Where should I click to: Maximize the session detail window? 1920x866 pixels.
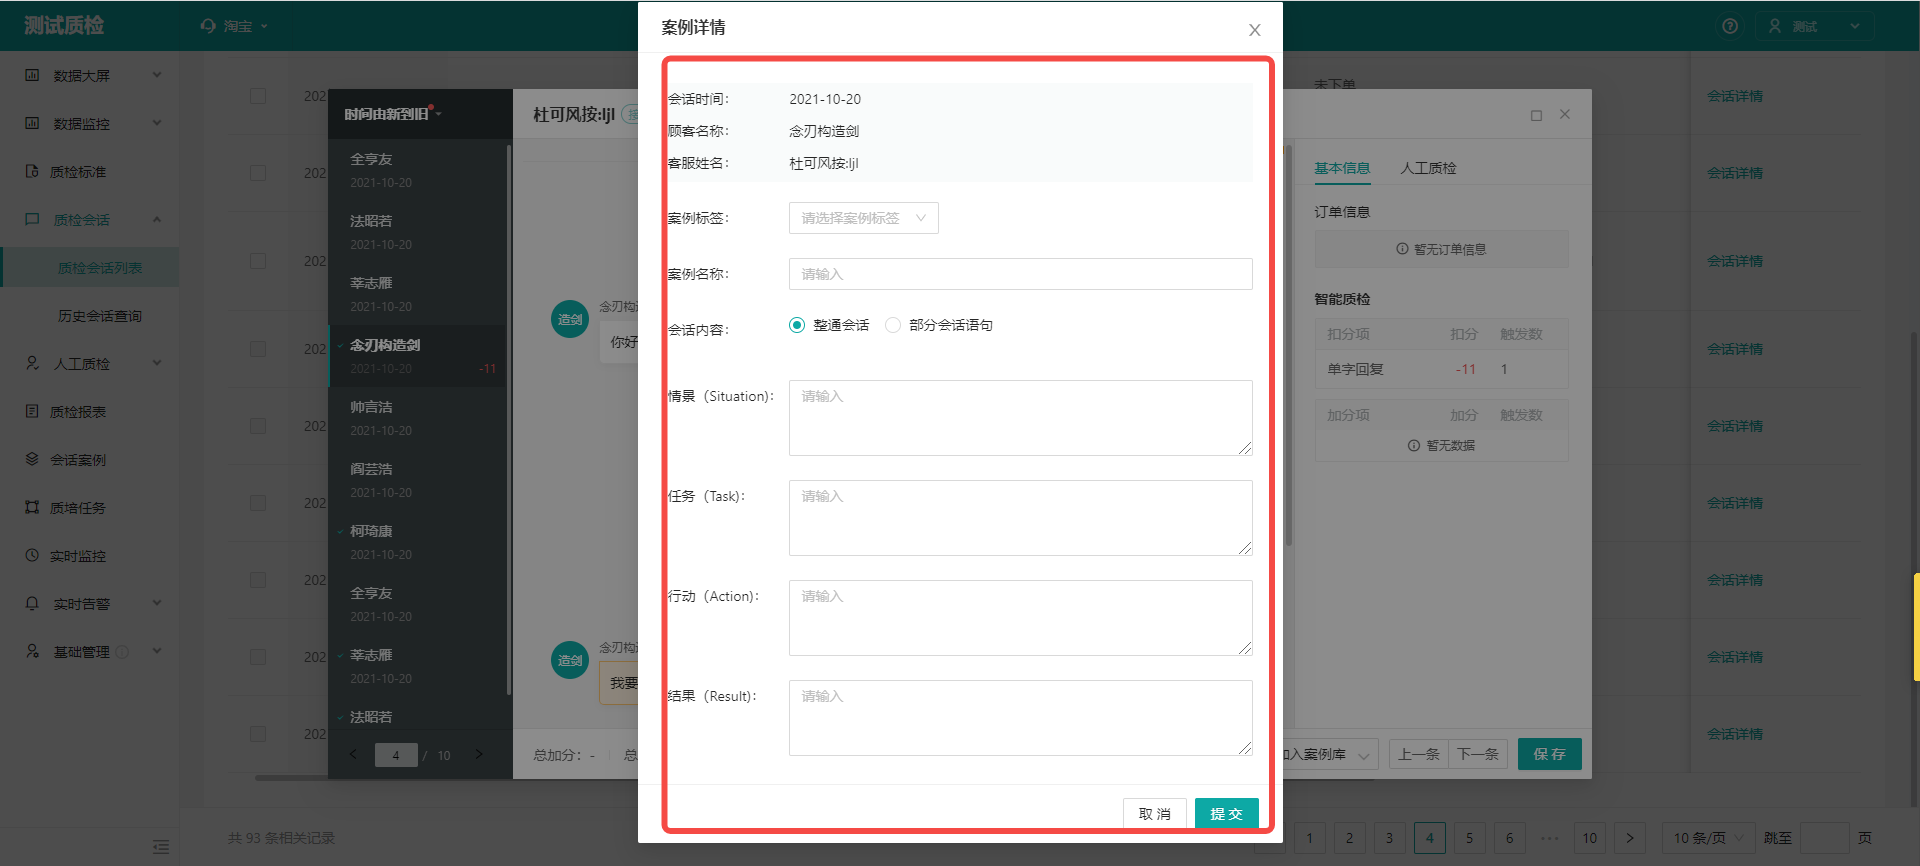(1536, 115)
